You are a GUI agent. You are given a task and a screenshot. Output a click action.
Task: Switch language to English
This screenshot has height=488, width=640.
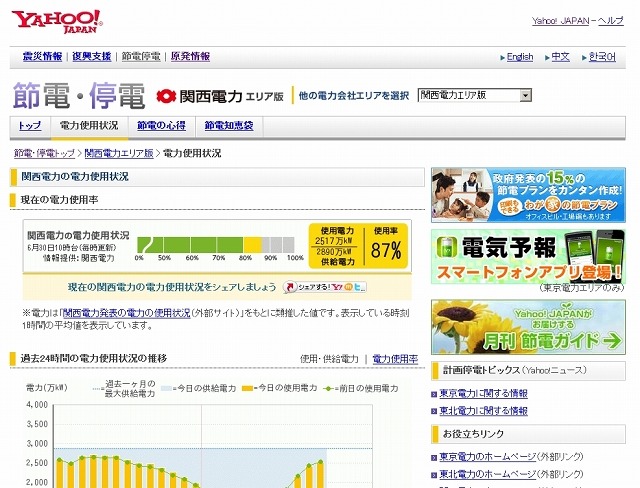pyautogui.click(x=520, y=57)
